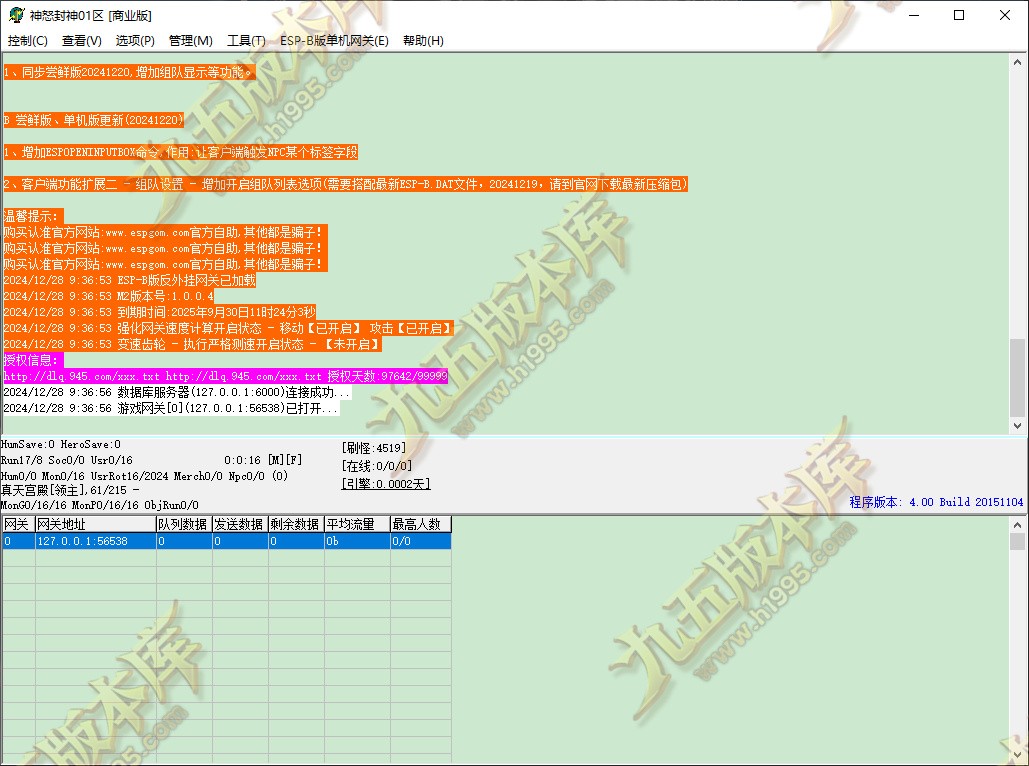This screenshot has width=1029, height=766.
Task: Click the 增加ESPOPENINPUTBOX命令 log line
Action: tap(180, 152)
